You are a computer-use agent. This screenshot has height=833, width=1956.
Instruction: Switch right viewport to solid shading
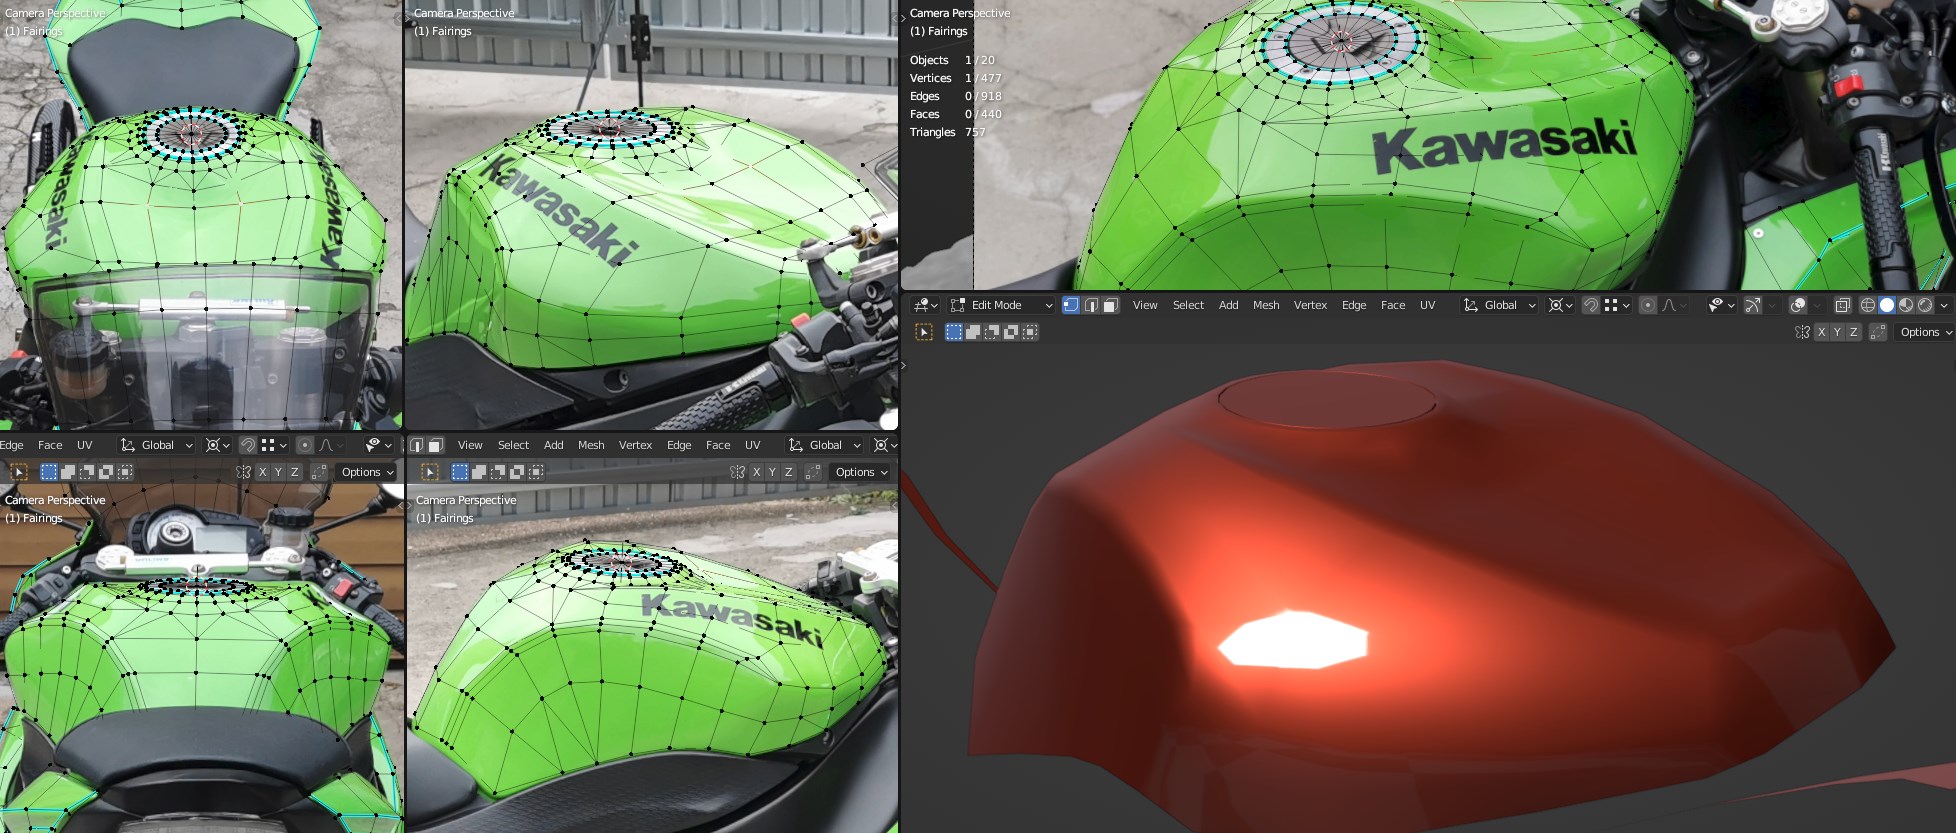click(1887, 305)
